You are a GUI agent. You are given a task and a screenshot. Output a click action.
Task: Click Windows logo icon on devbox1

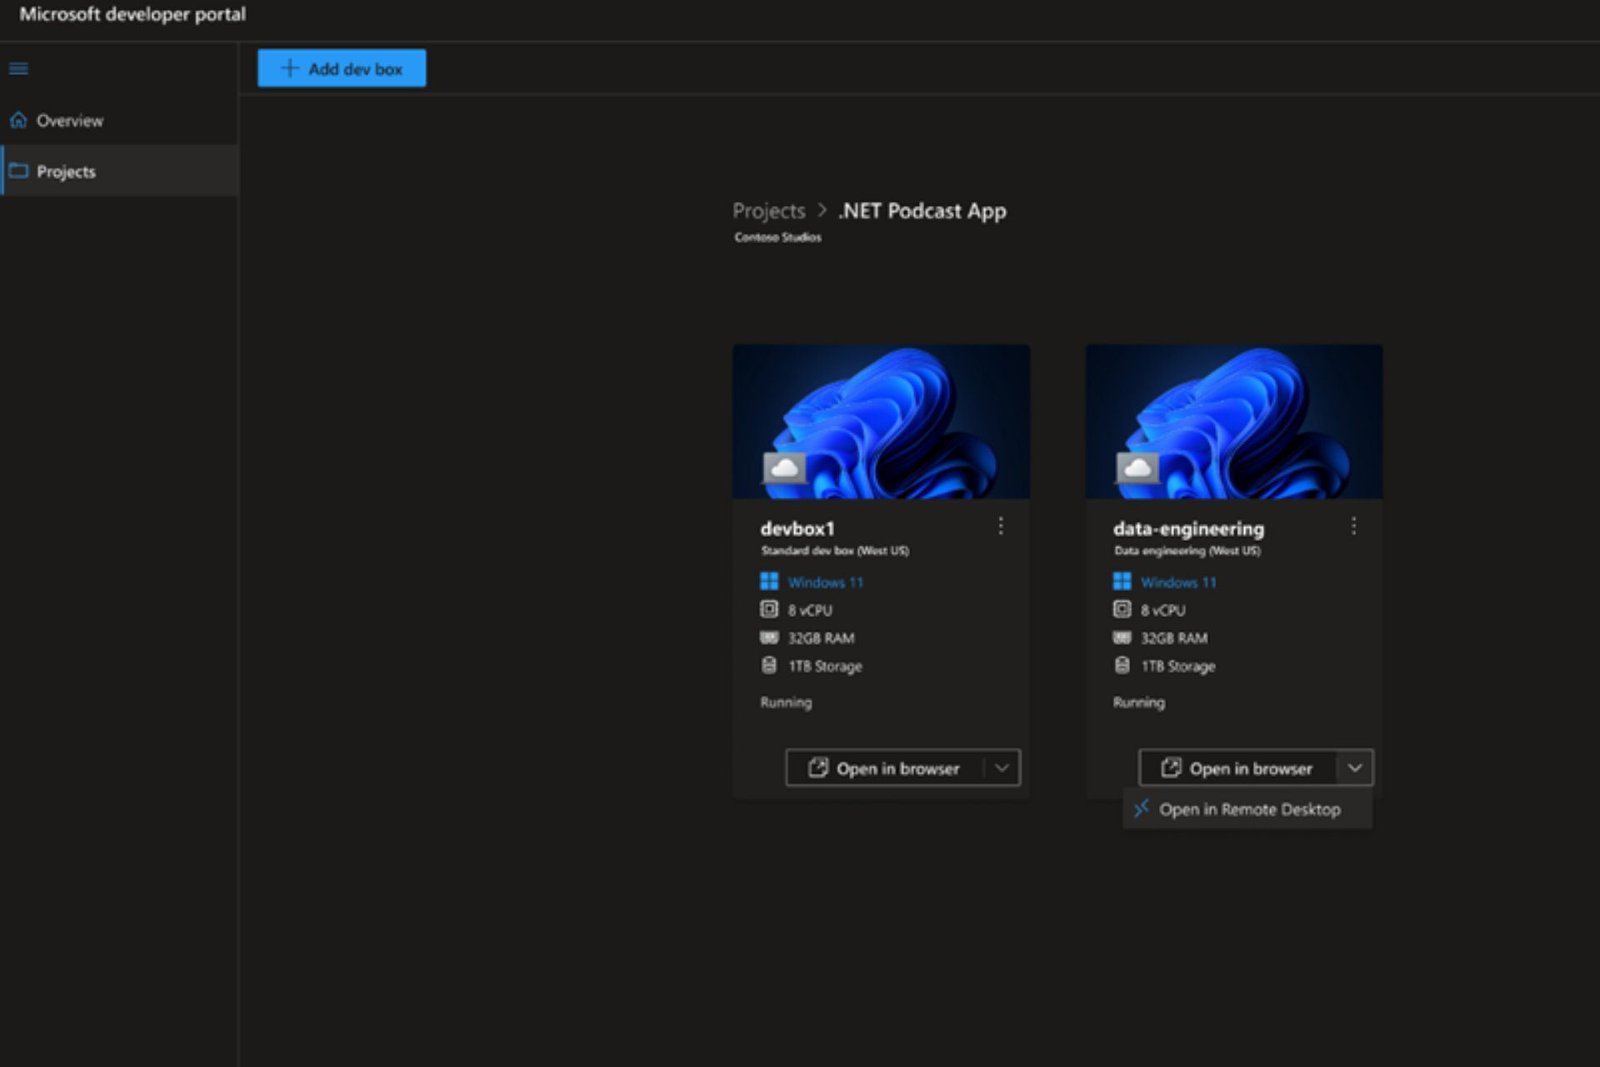(769, 581)
